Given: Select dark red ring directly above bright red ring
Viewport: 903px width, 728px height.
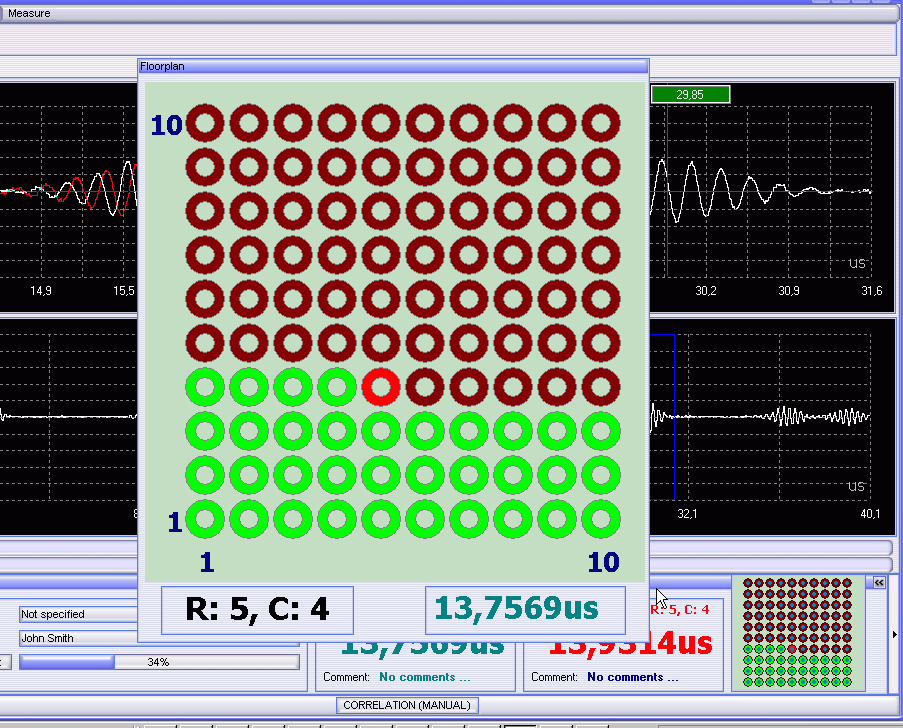Looking at the screenshot, I should tap(381, 343).
